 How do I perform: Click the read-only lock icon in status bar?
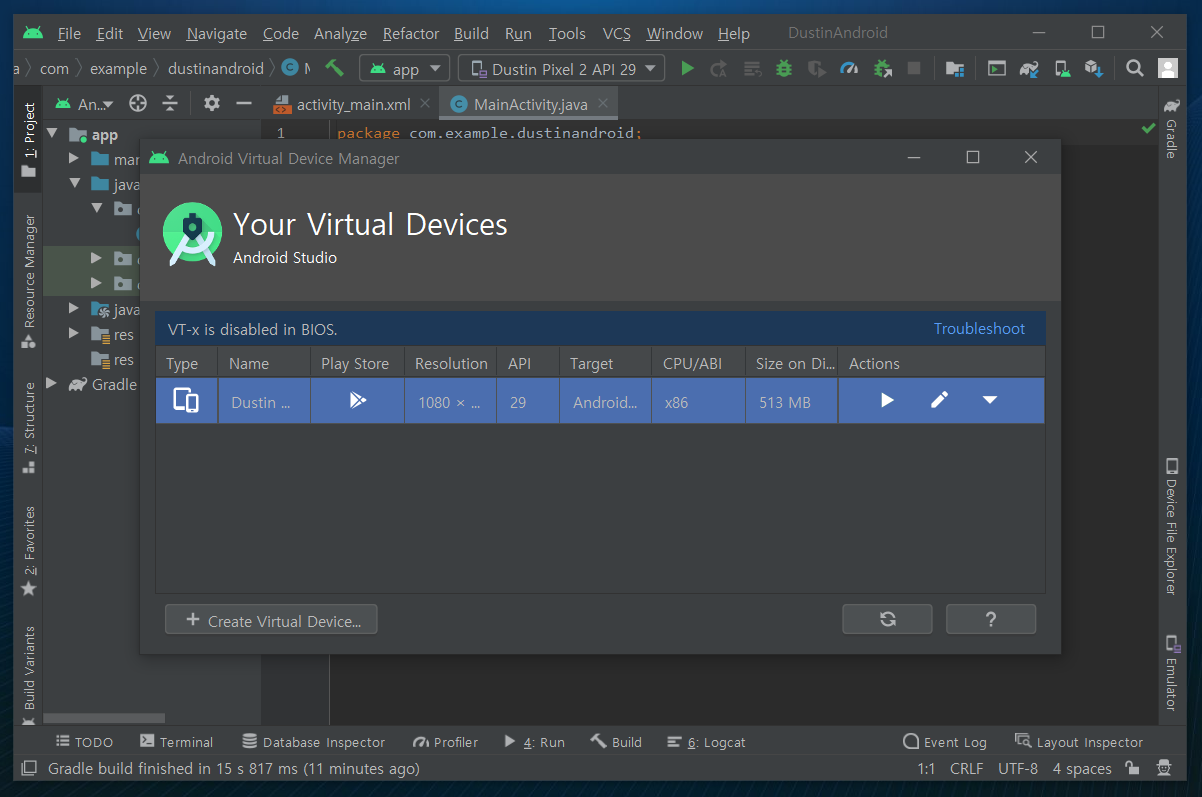point(1132,768)
